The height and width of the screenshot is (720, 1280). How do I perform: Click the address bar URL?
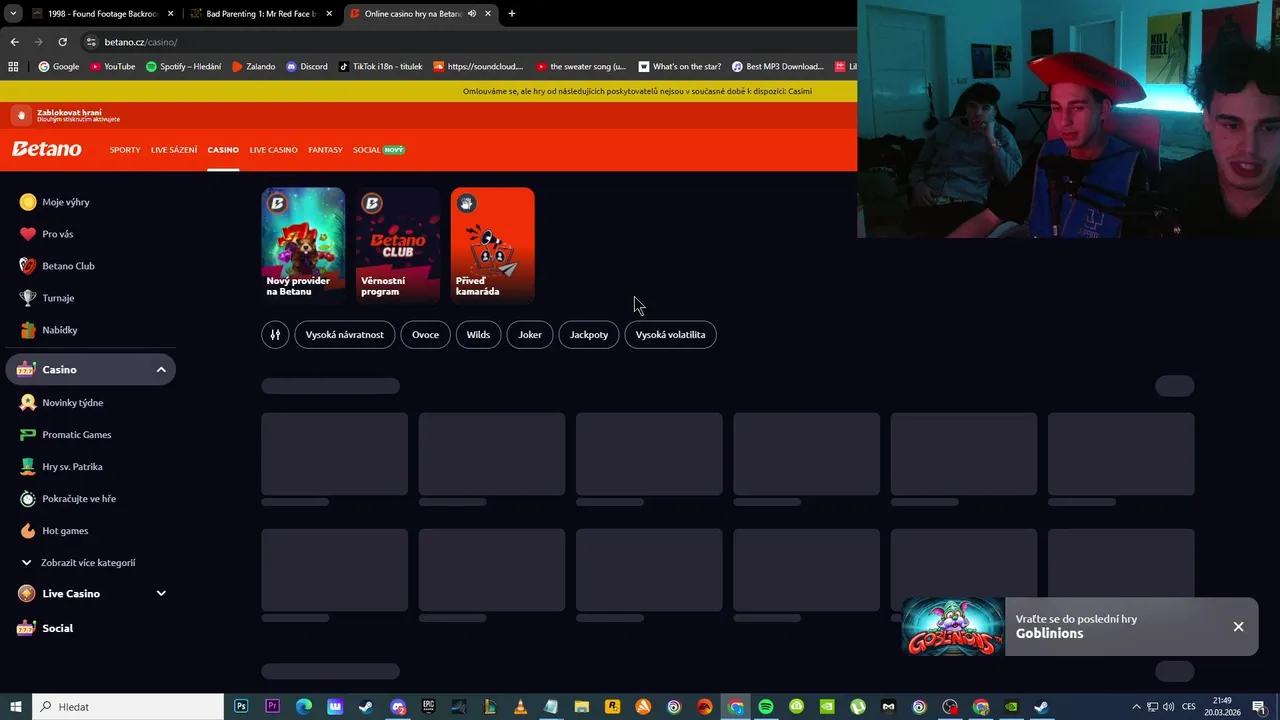tap(141, 42)
